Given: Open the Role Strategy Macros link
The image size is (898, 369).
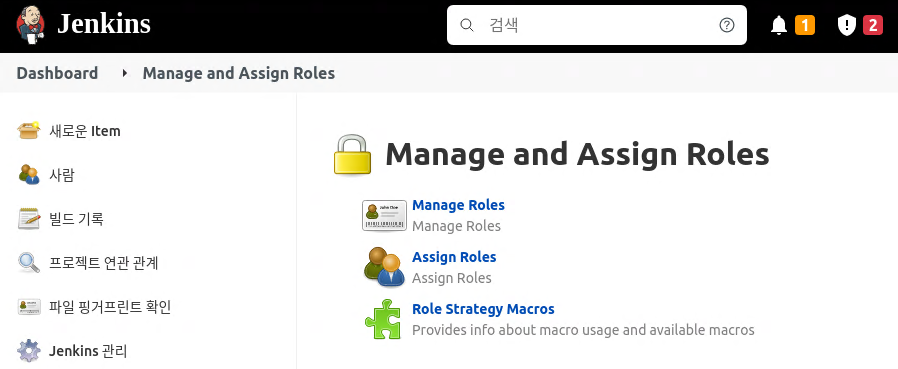Looking at the screenshot, I should (x=483, y=309).
